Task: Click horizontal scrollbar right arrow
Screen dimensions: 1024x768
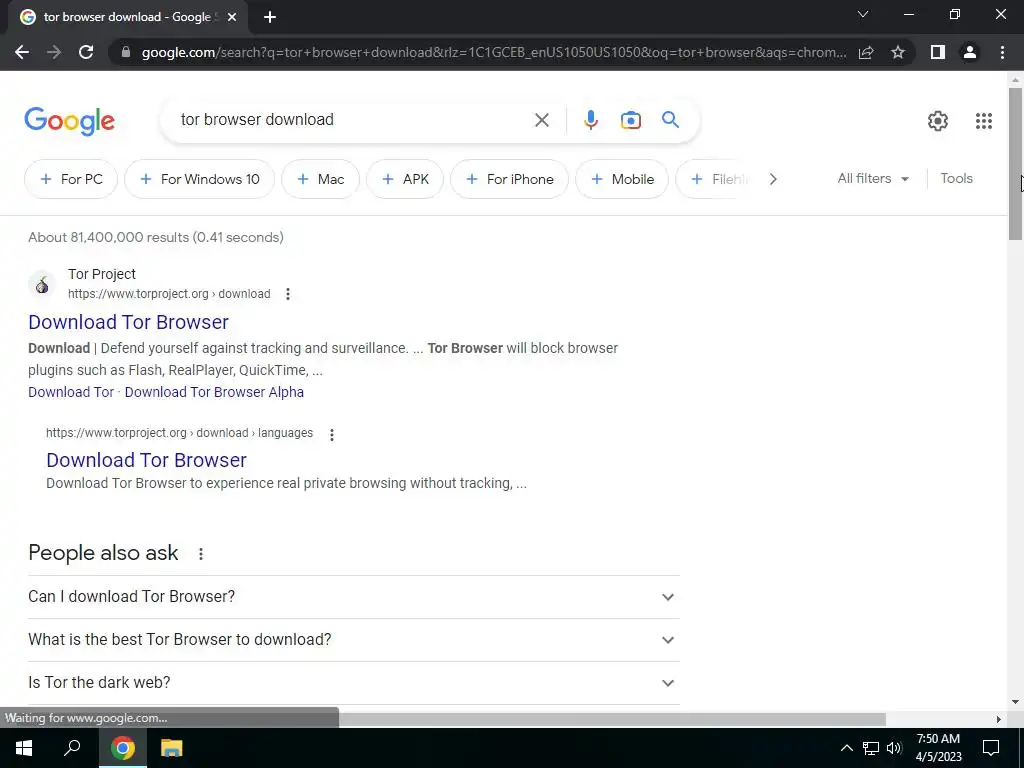Action: pyautogui.click(x=999, y=719)
